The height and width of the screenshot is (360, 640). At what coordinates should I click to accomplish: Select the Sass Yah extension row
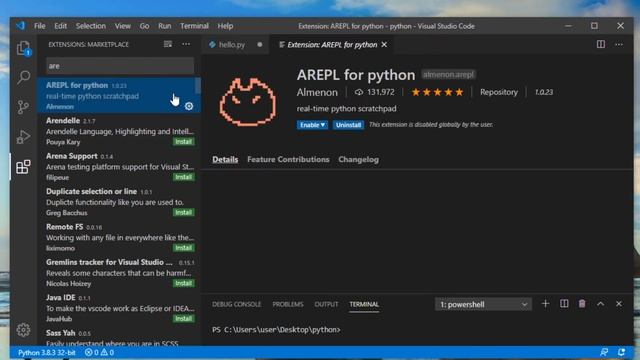click(x=119, y=338)
